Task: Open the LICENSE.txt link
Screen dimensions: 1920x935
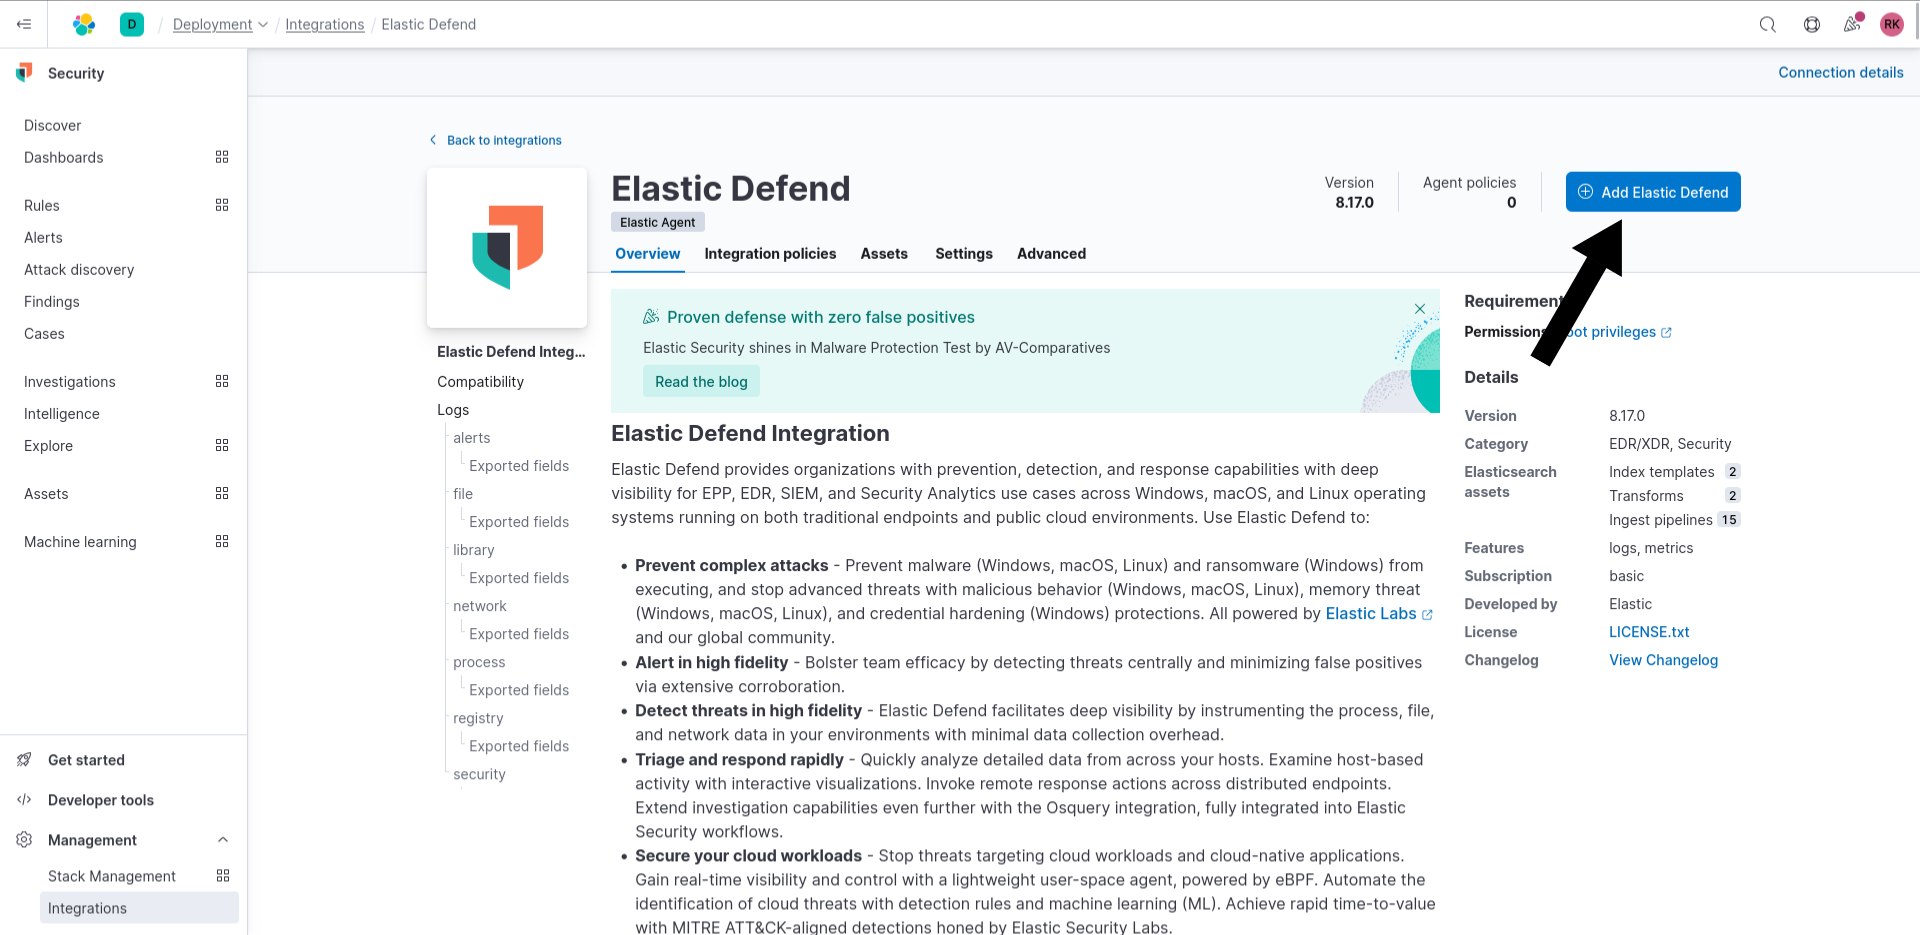Action: pos(1649,632)
